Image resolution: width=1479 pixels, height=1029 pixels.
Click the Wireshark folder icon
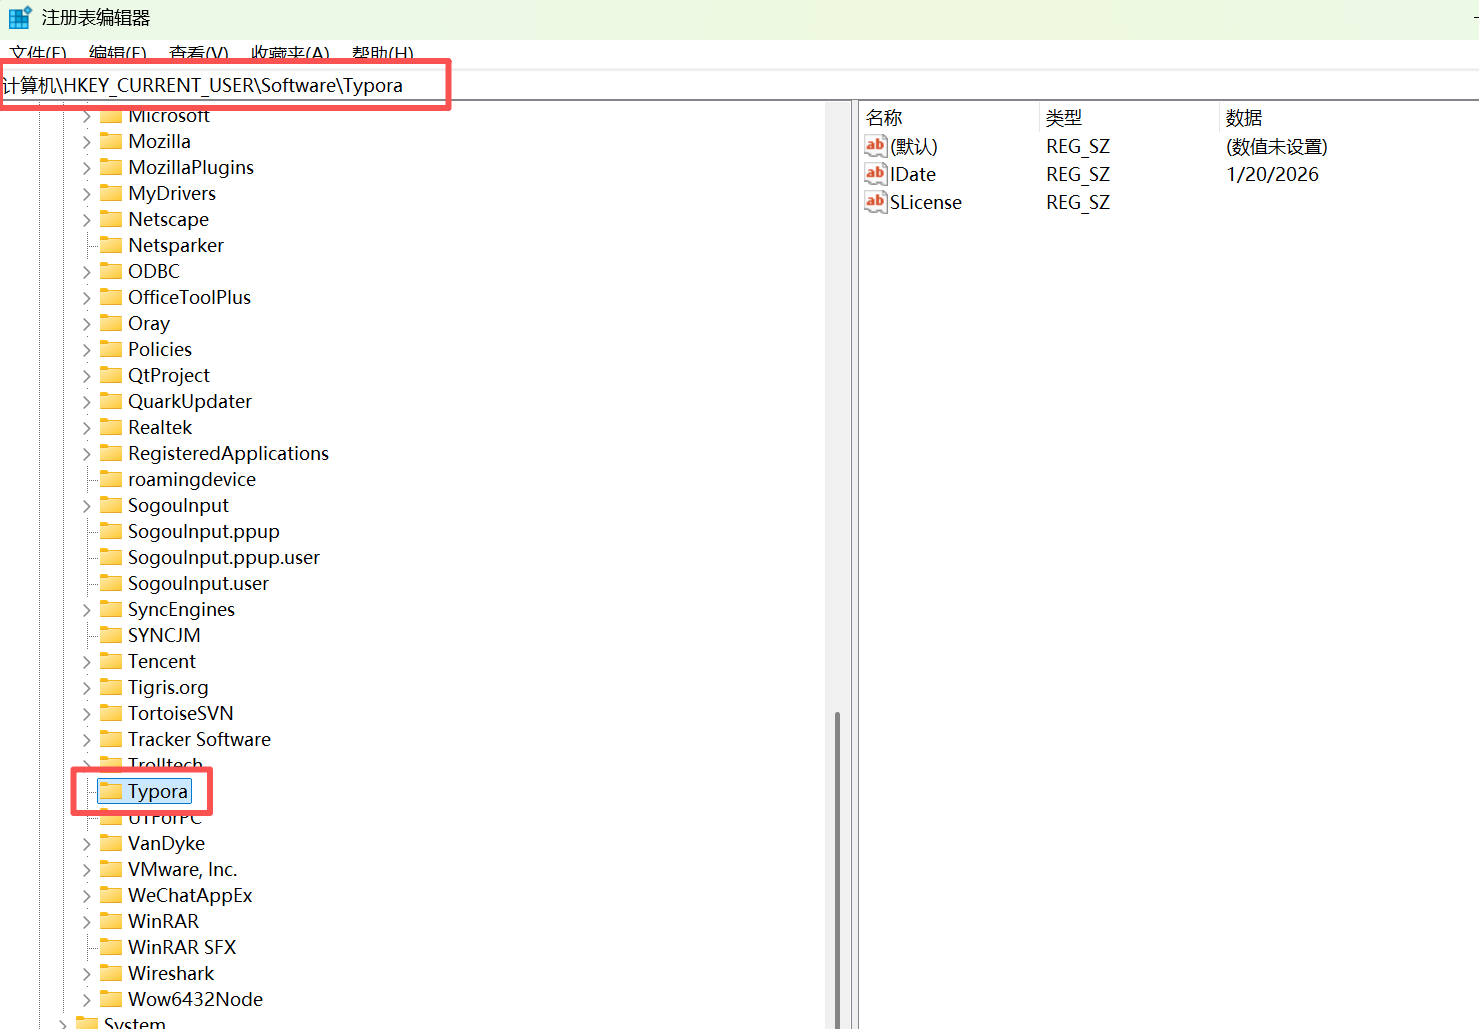click(x=111, y=973)
